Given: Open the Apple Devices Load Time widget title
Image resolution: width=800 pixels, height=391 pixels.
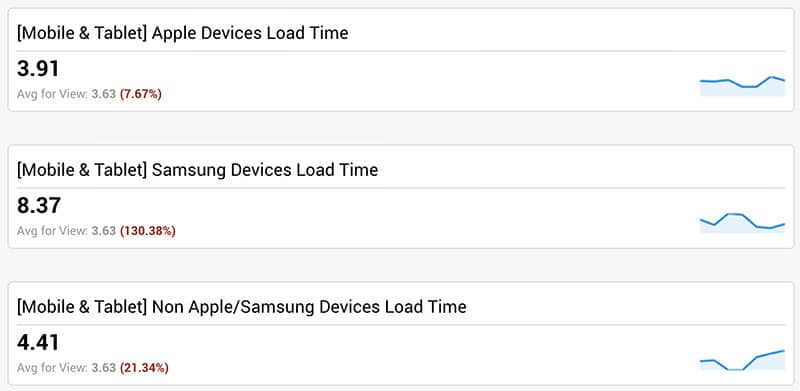Looking at the screenshot, I should point(183,33).
